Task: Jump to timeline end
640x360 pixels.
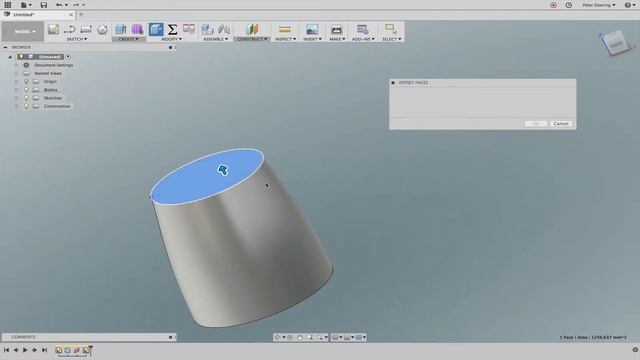Action: tap(44, 350)
